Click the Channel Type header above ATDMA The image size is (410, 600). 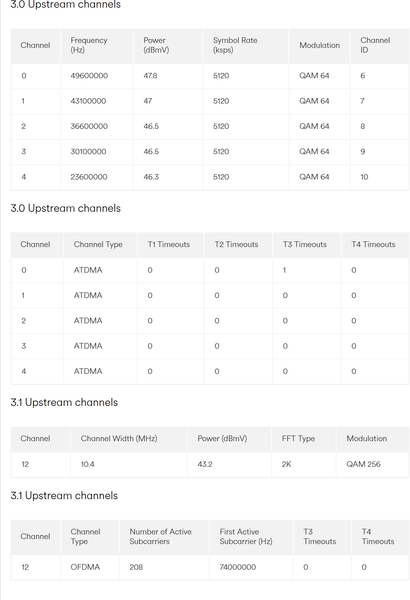click(98, 245)
